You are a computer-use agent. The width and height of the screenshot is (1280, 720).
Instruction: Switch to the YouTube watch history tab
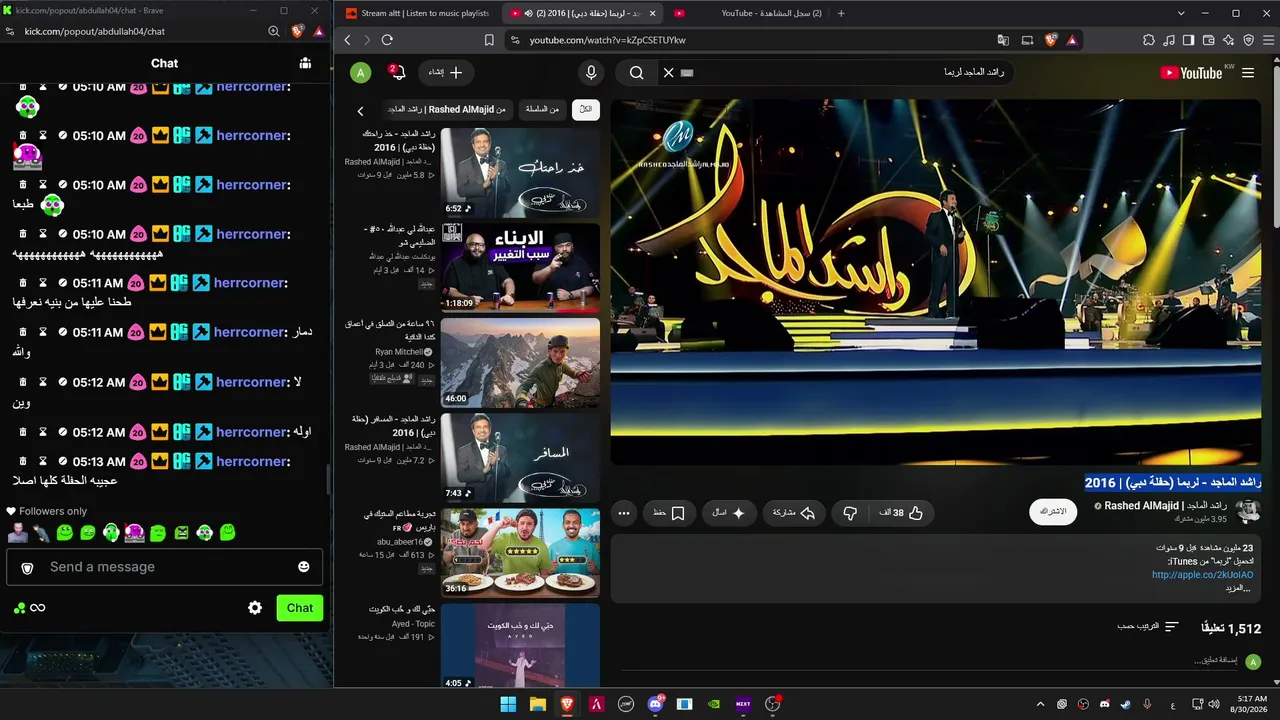(x=748, y=13)
